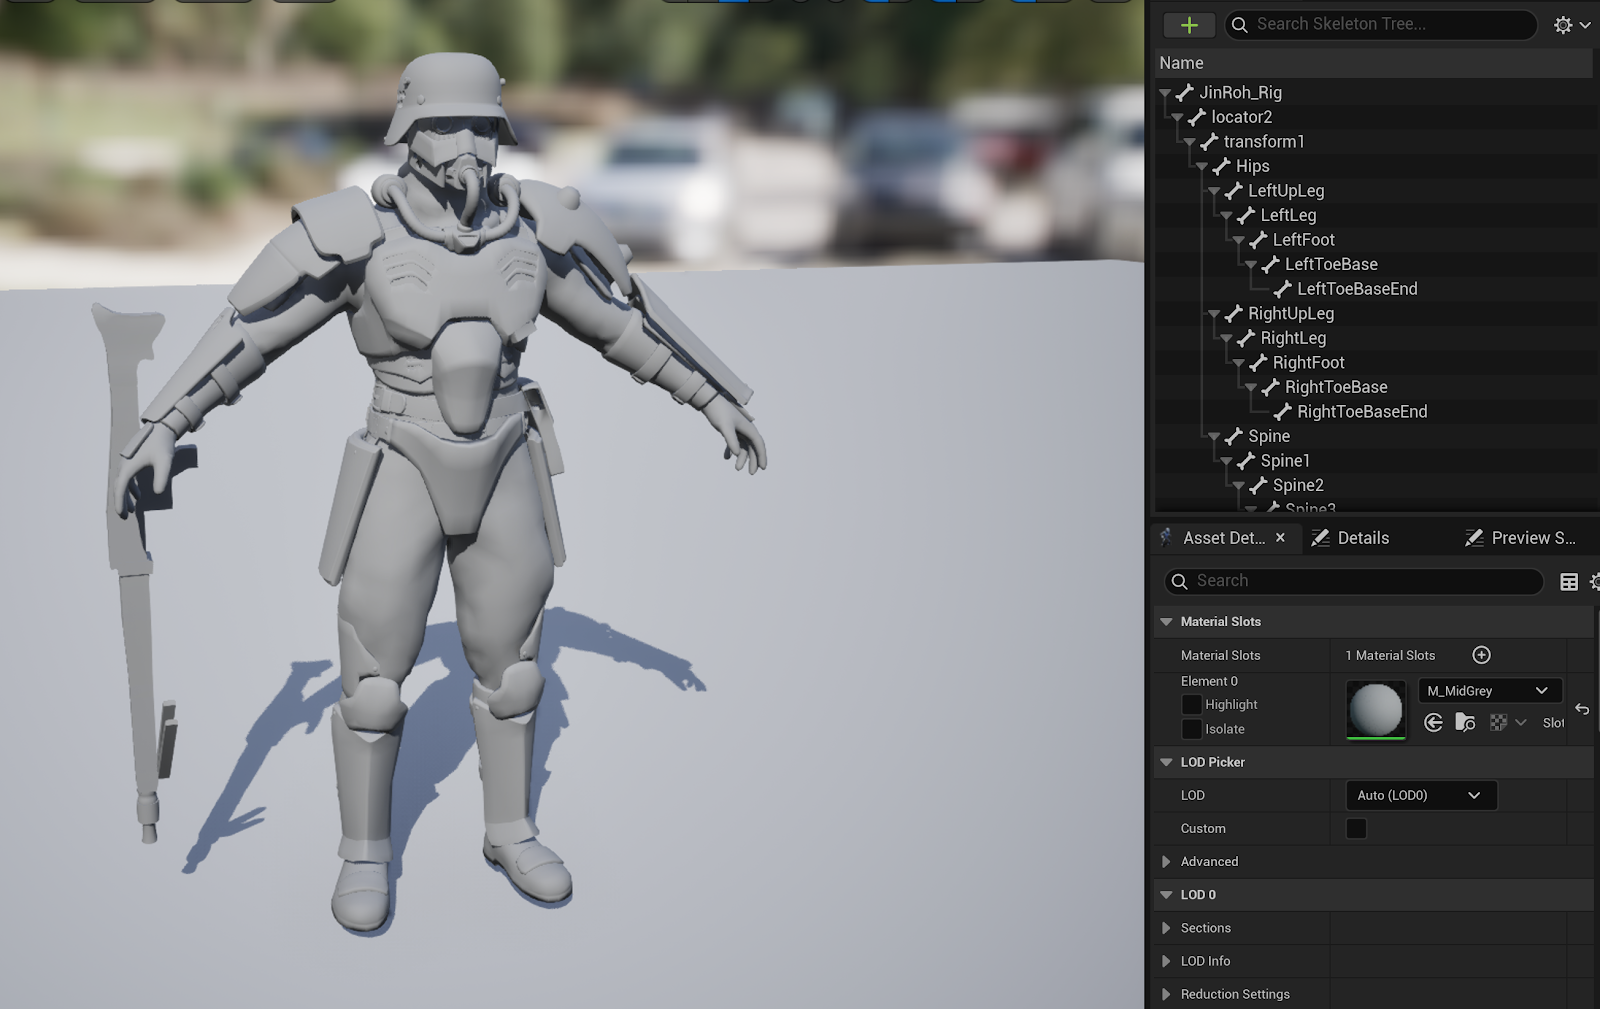Open the M_MidGrey material dropdown
Viewport: 1600px width, 1009px height.
tap(1489, 691)
